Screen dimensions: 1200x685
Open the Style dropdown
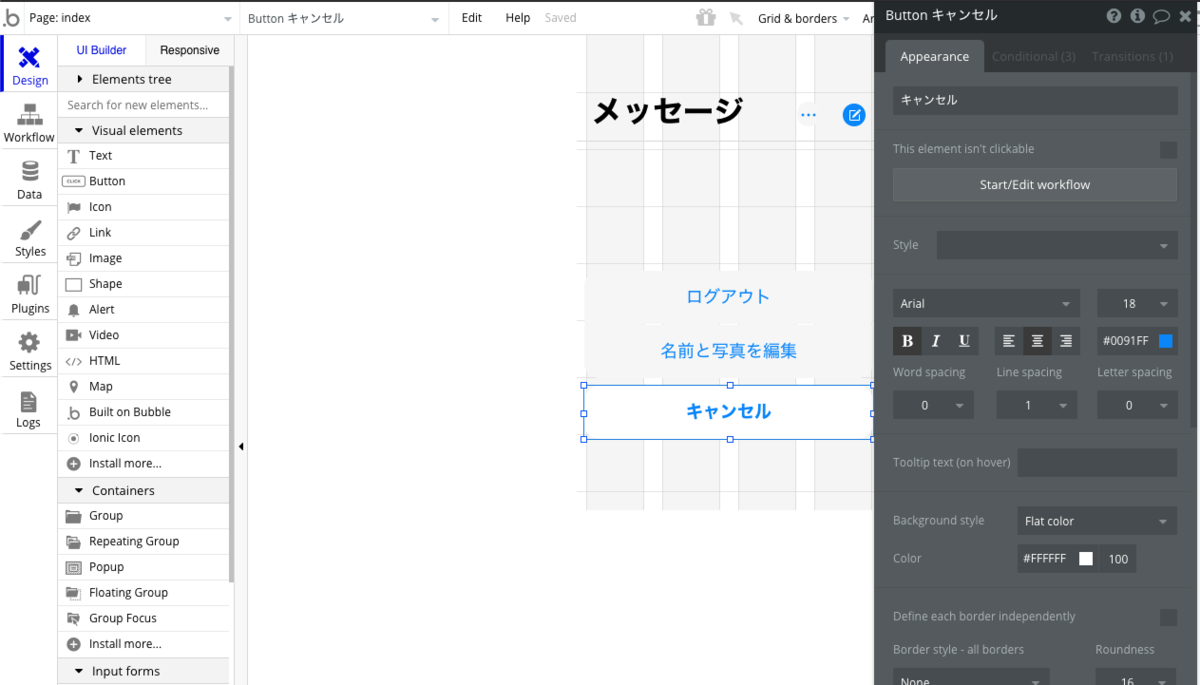1057,245
